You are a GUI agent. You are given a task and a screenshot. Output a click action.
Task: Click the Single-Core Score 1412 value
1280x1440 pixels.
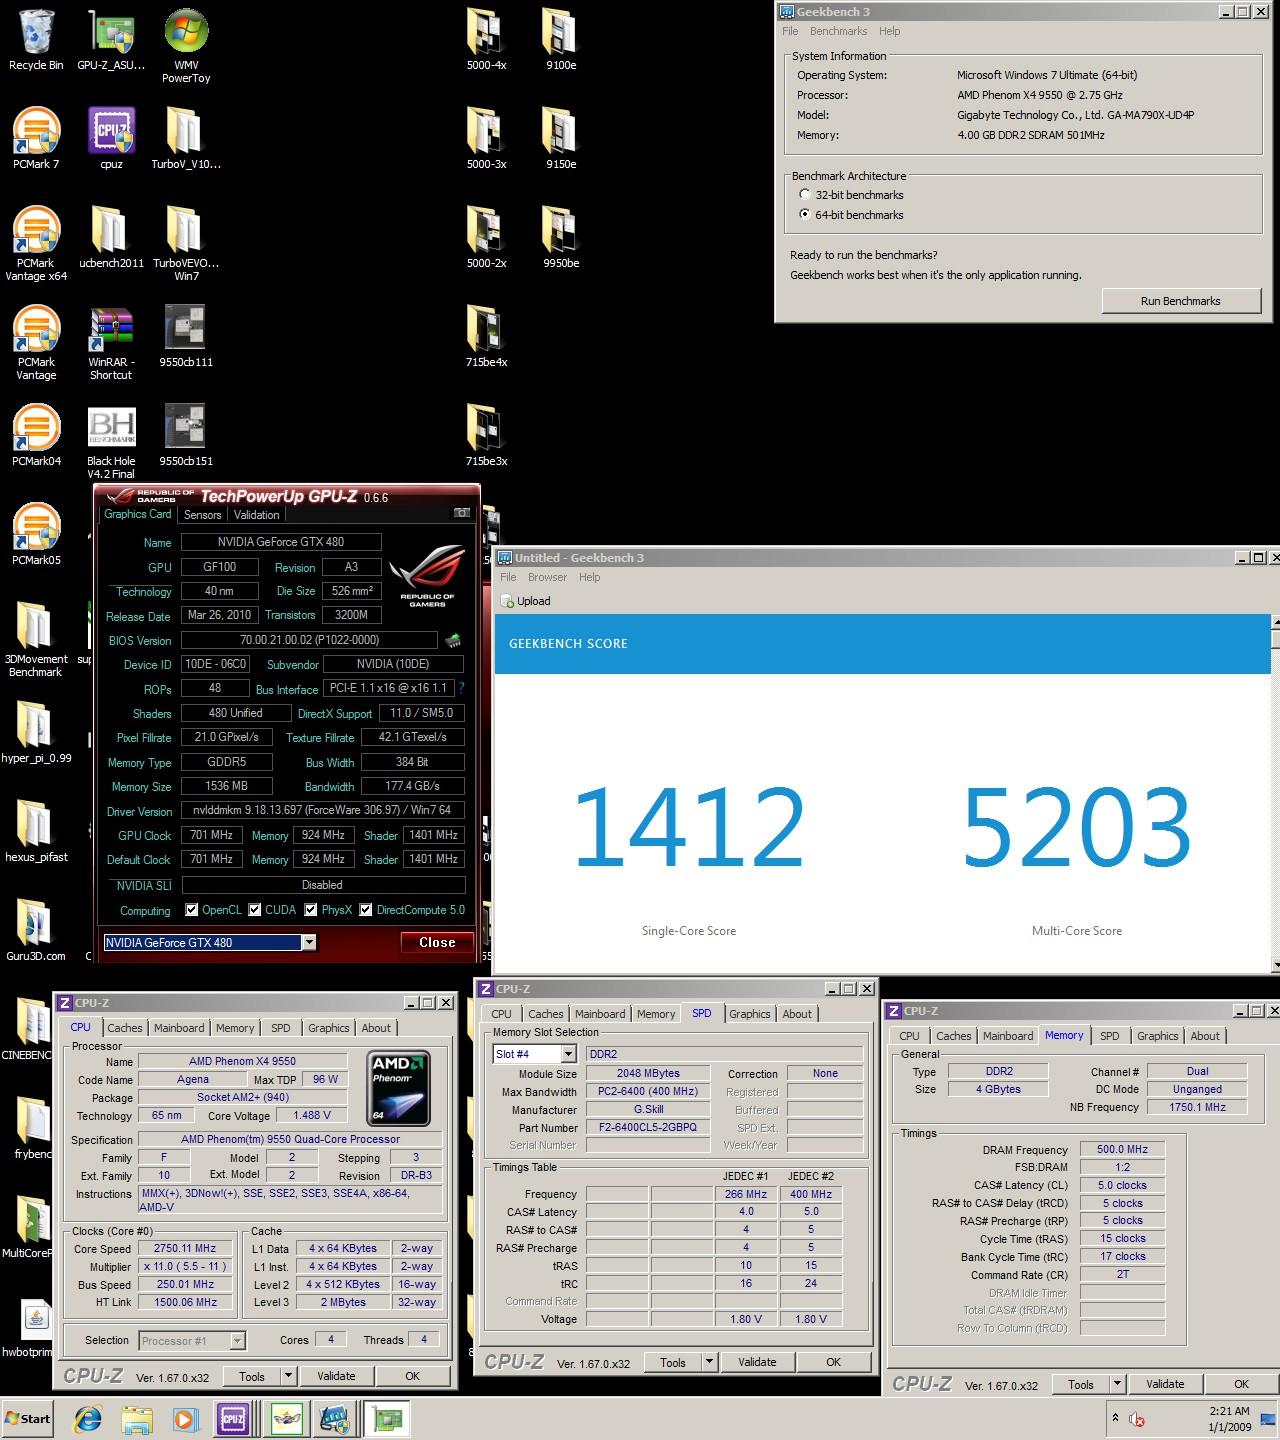(x=688, y=826)
